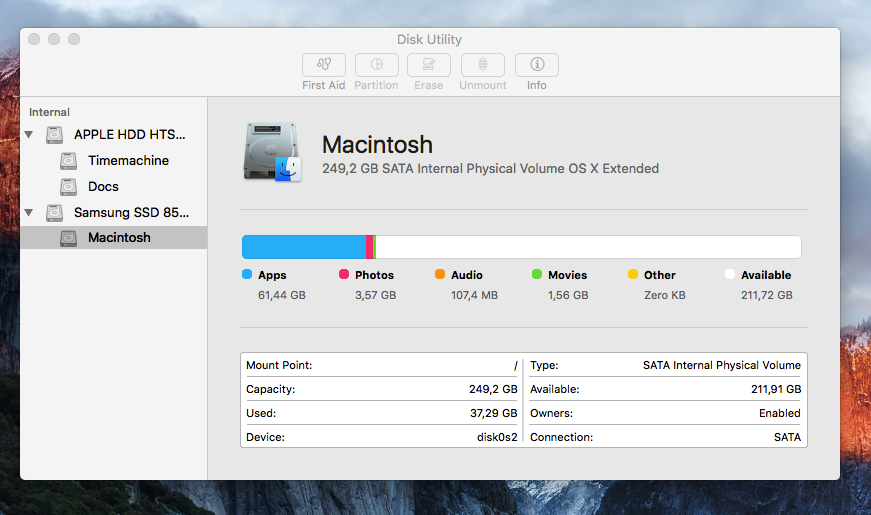Click SATA Internal Physical Volume type value
The height and width of the screenshot is (515, 871).
(x=722, y=365)
